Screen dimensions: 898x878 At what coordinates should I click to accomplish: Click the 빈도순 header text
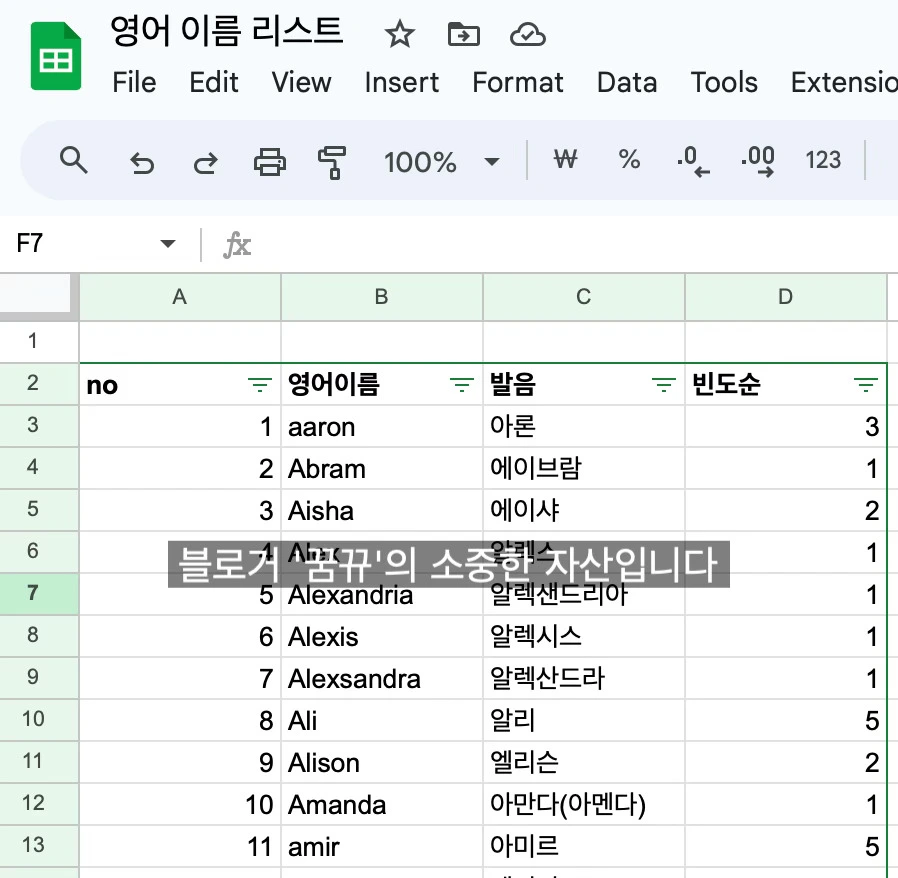click(726, 384)
